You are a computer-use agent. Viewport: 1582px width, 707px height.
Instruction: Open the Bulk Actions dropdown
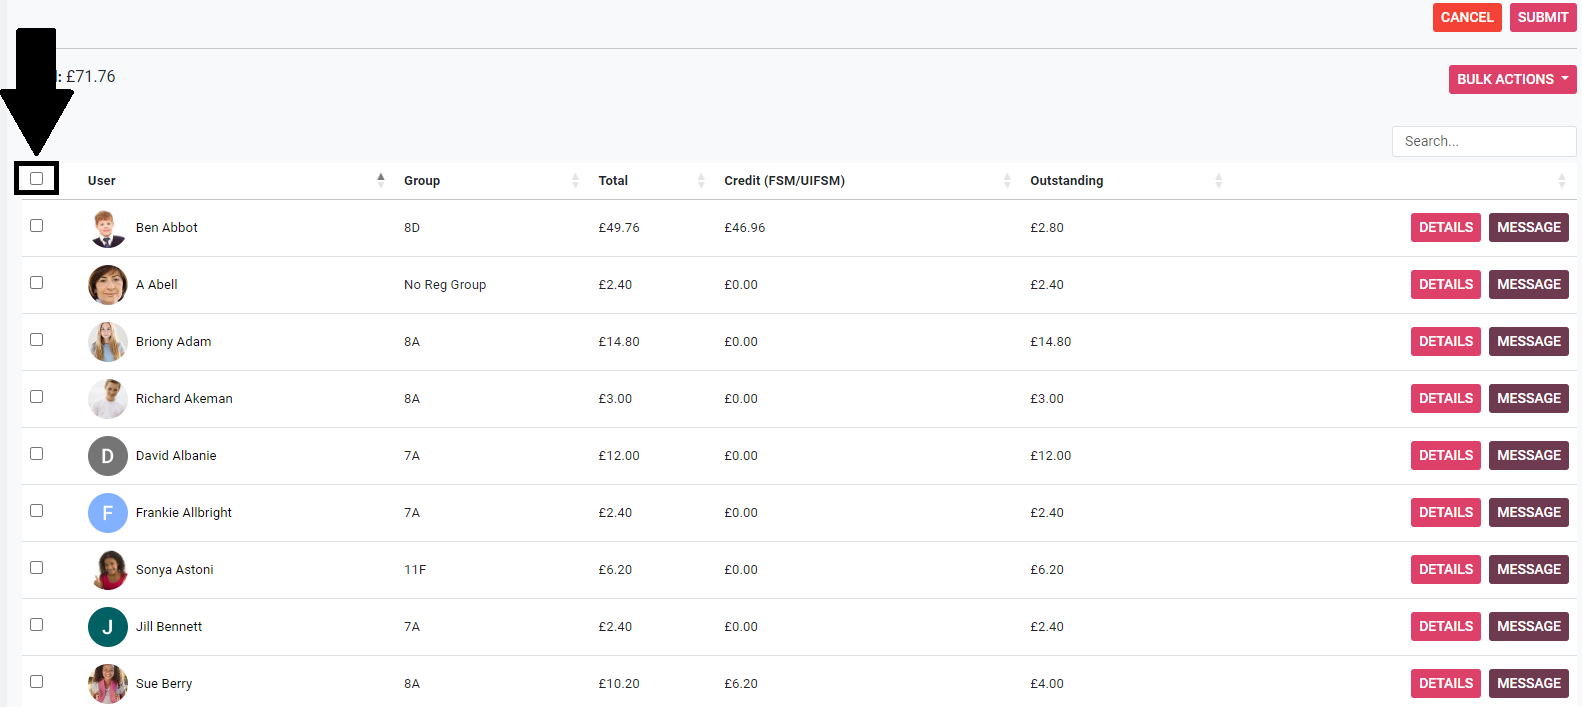click(x=1512, y=79)
